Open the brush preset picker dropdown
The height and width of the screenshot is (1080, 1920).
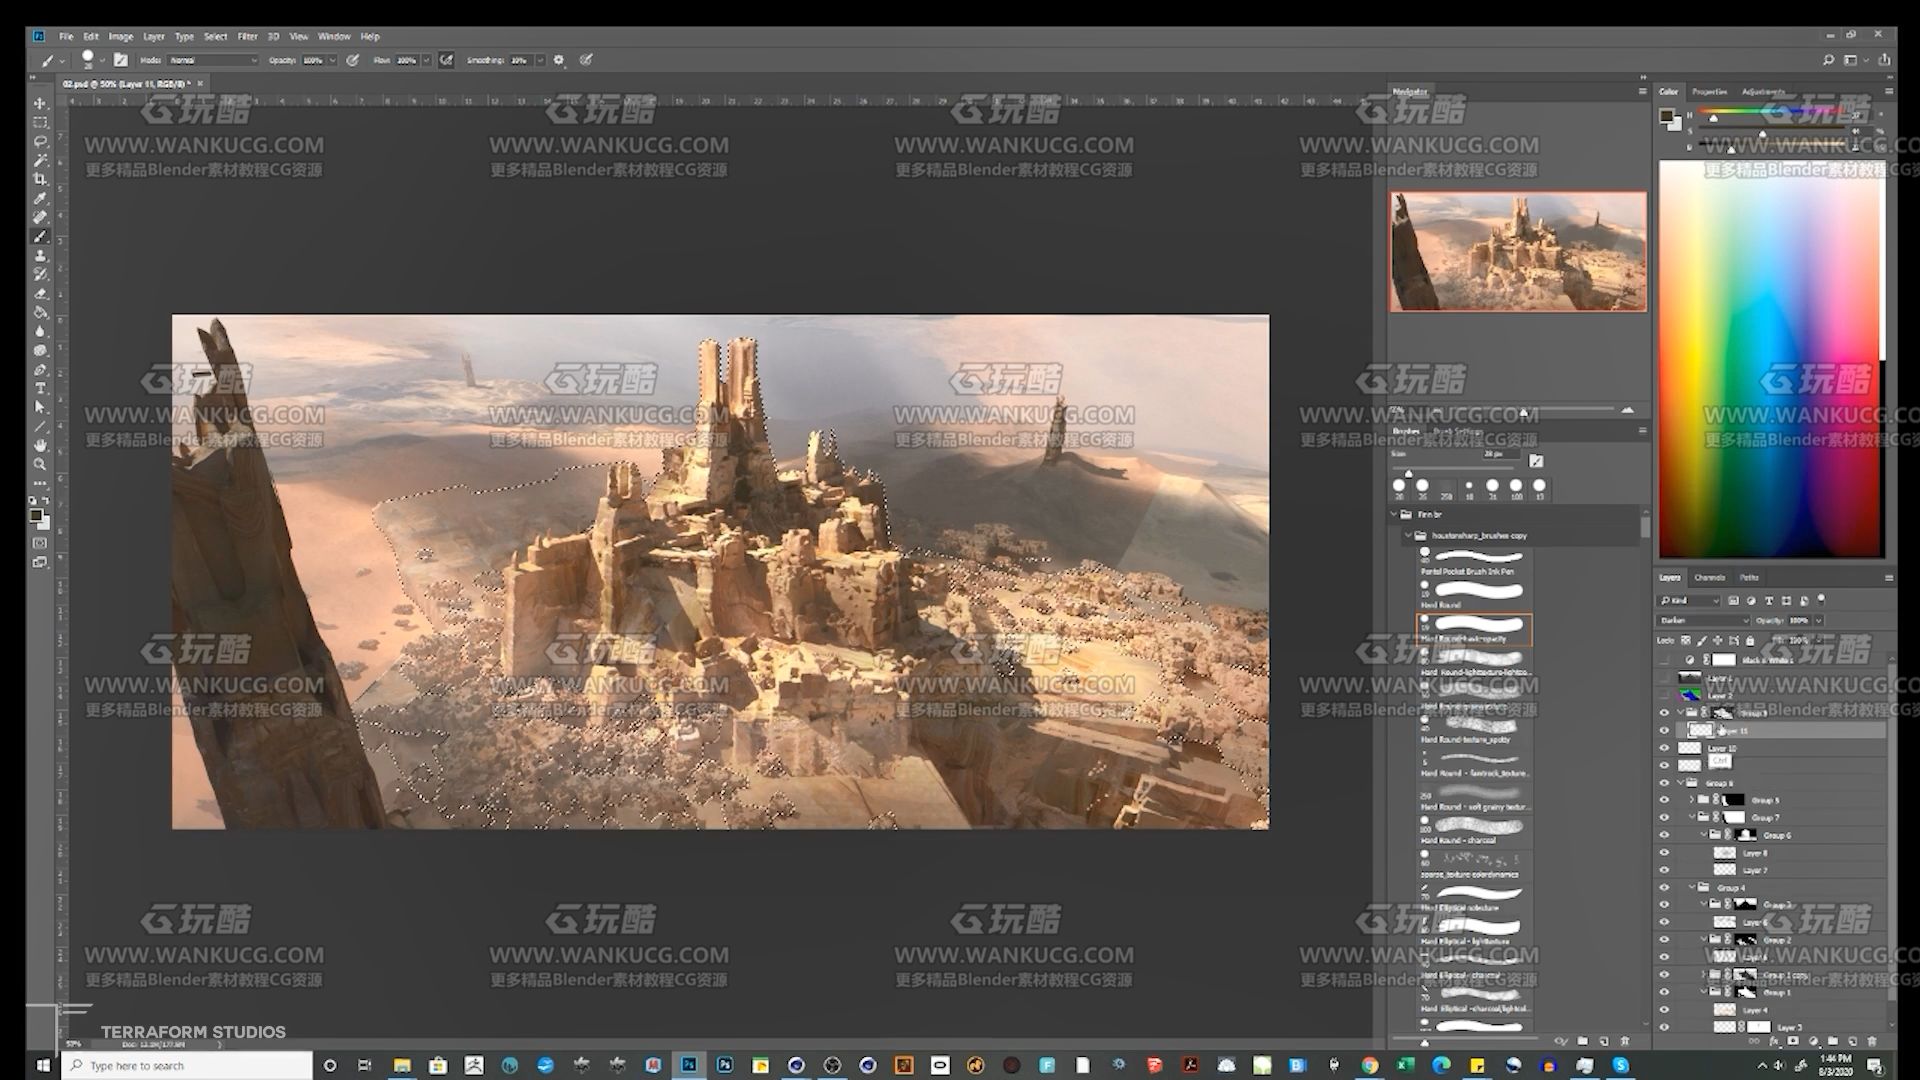pos(102,60)
